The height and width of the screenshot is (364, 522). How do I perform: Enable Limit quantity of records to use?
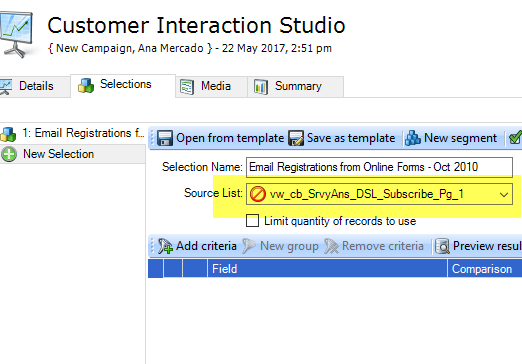[x=252, y=221]
